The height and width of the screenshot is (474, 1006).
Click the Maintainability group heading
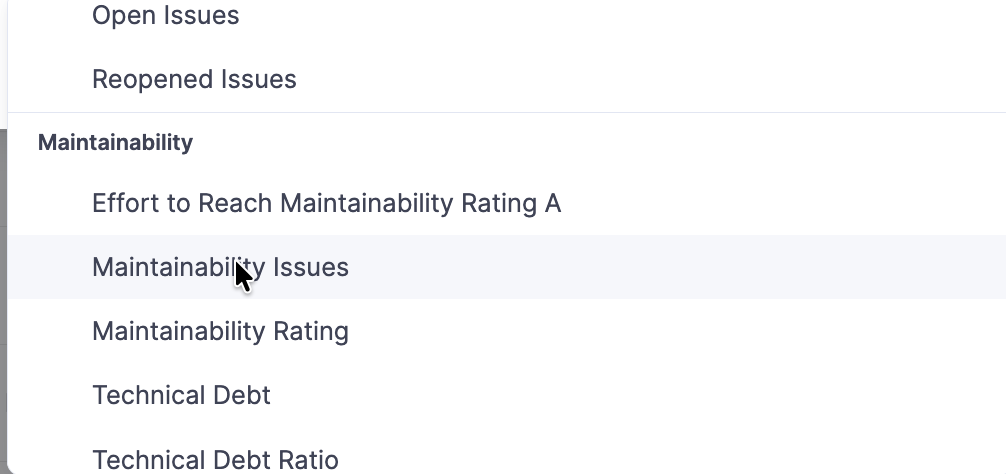coord(115,143)
